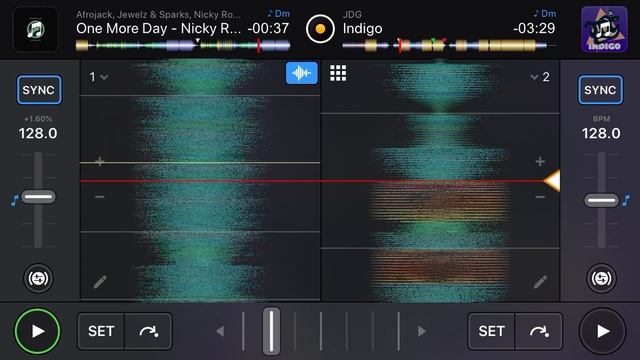
Task: Set cue point on deck 1
Action: pyautogui.click(x=101, y=331)
